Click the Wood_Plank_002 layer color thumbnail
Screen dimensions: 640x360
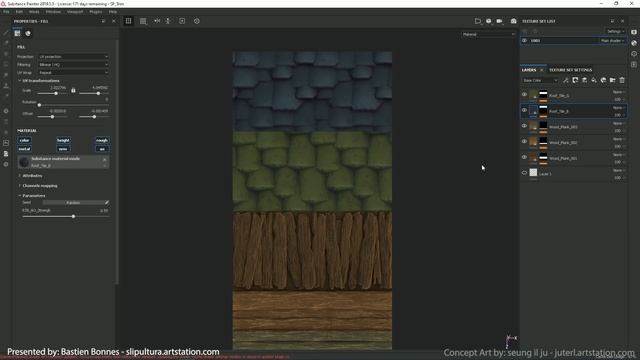(533, 142)
